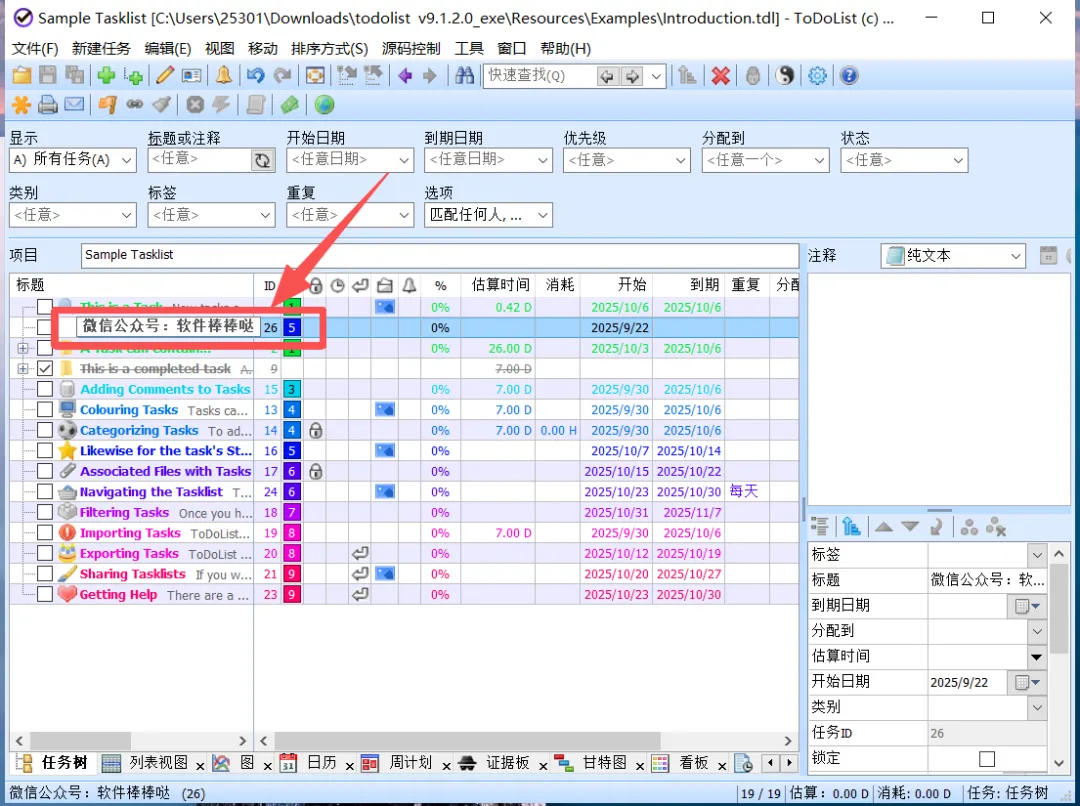
Task: Open the 优先级 filter dropdown
Action: point(627,160)
